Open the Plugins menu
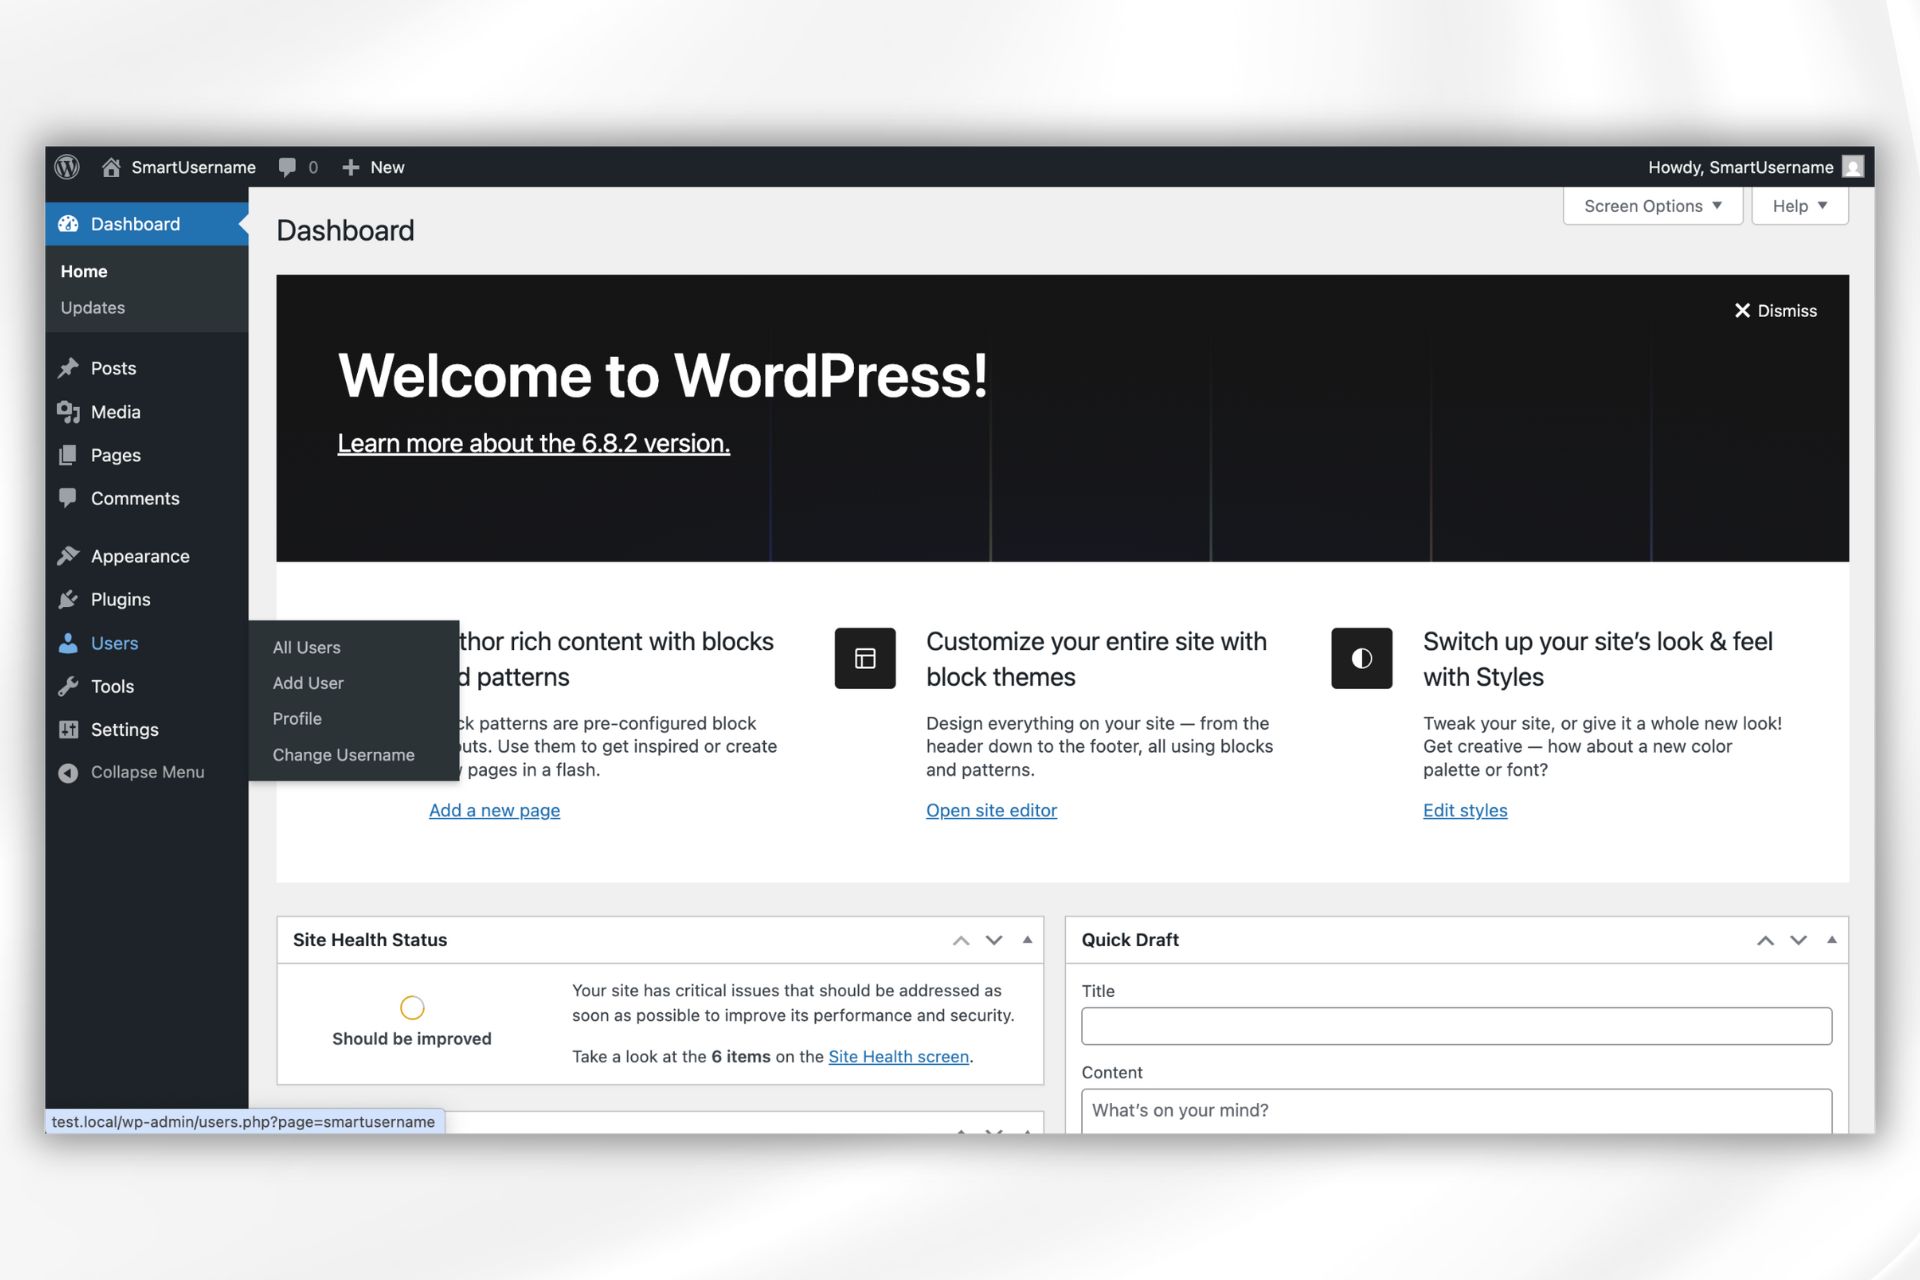Screen dimensions: 1920x1280 tap(120, 599)
